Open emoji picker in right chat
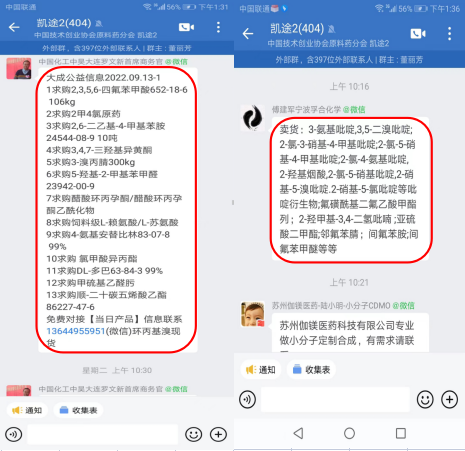465x451 pixels. pos(425,399)
